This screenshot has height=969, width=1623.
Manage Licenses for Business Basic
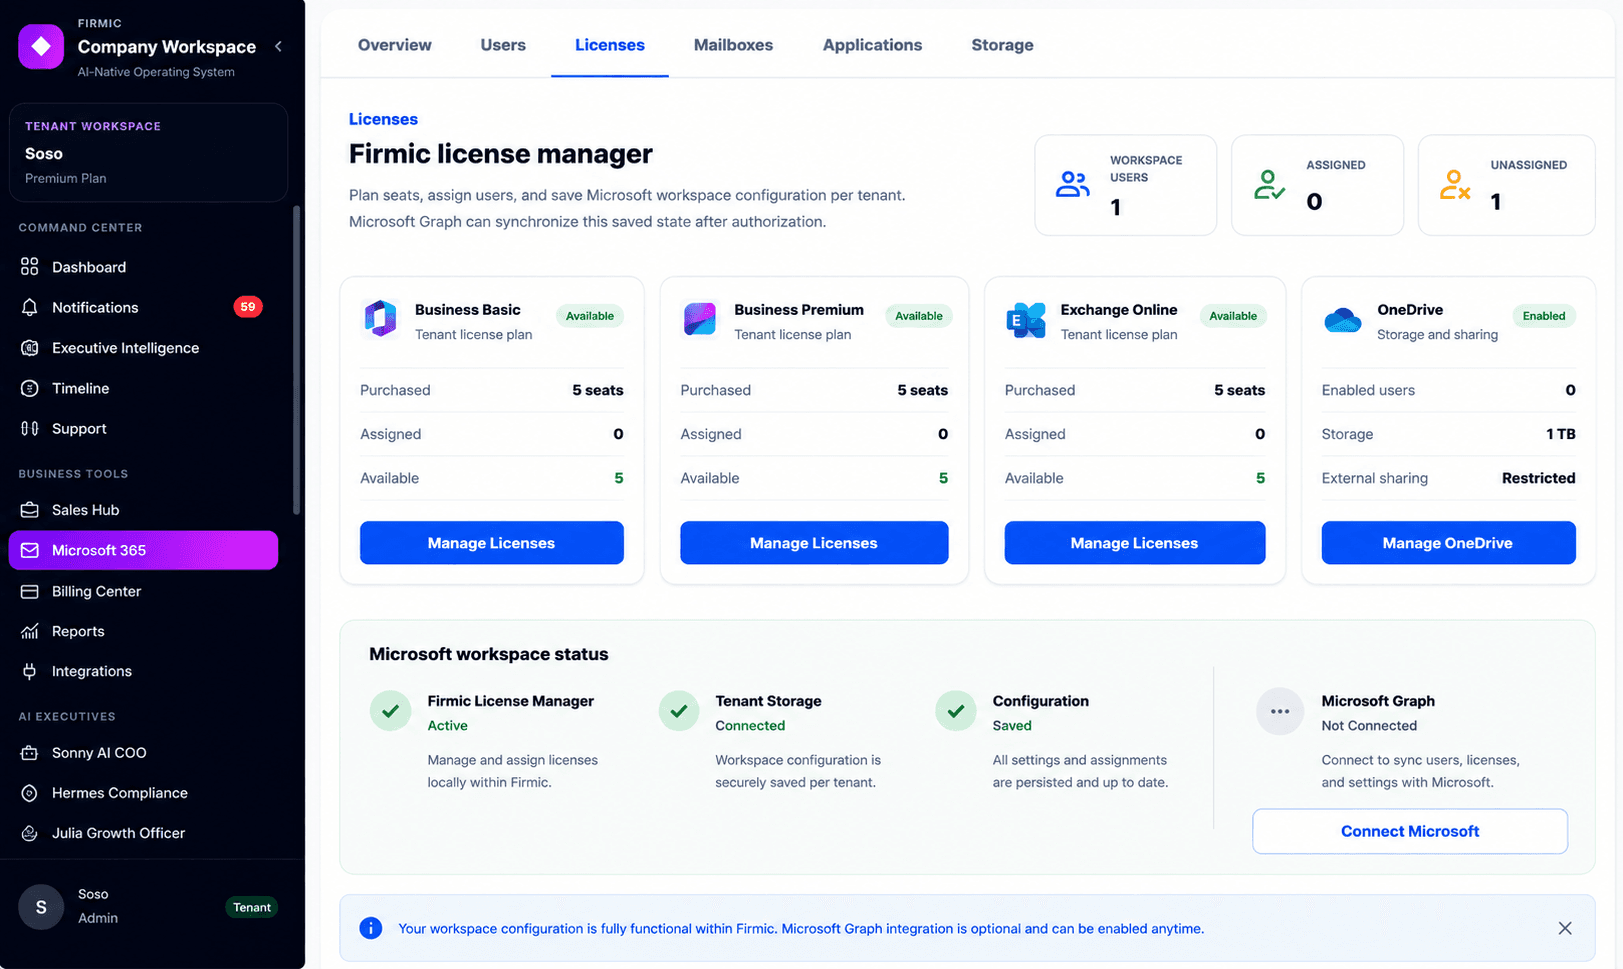coord(492,543)
